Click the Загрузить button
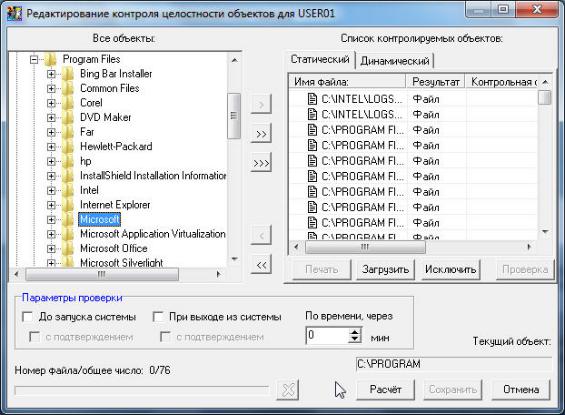The width and height of the screenshot is (565, 415). pyautogui.click(x=386, y=269)
